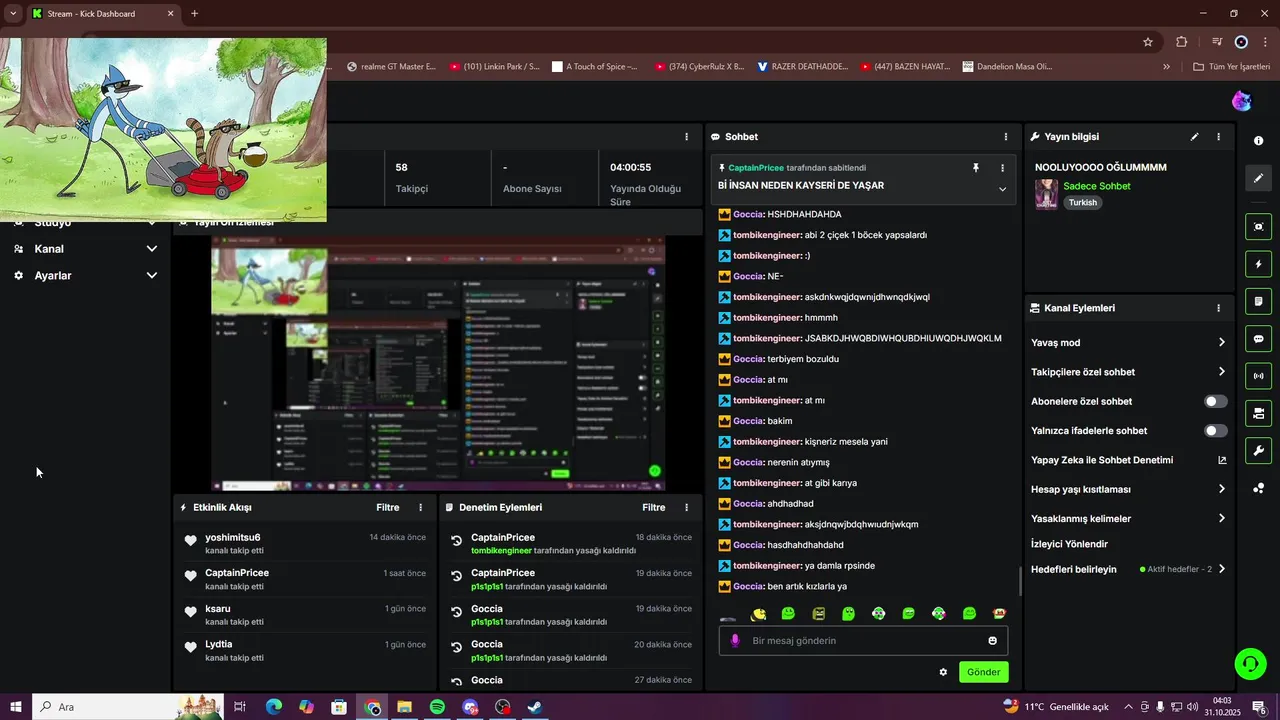1280x720 pixels.
Task: Click the broadcast signal icon in right sidebar
Action: (x=1258, y=376)
